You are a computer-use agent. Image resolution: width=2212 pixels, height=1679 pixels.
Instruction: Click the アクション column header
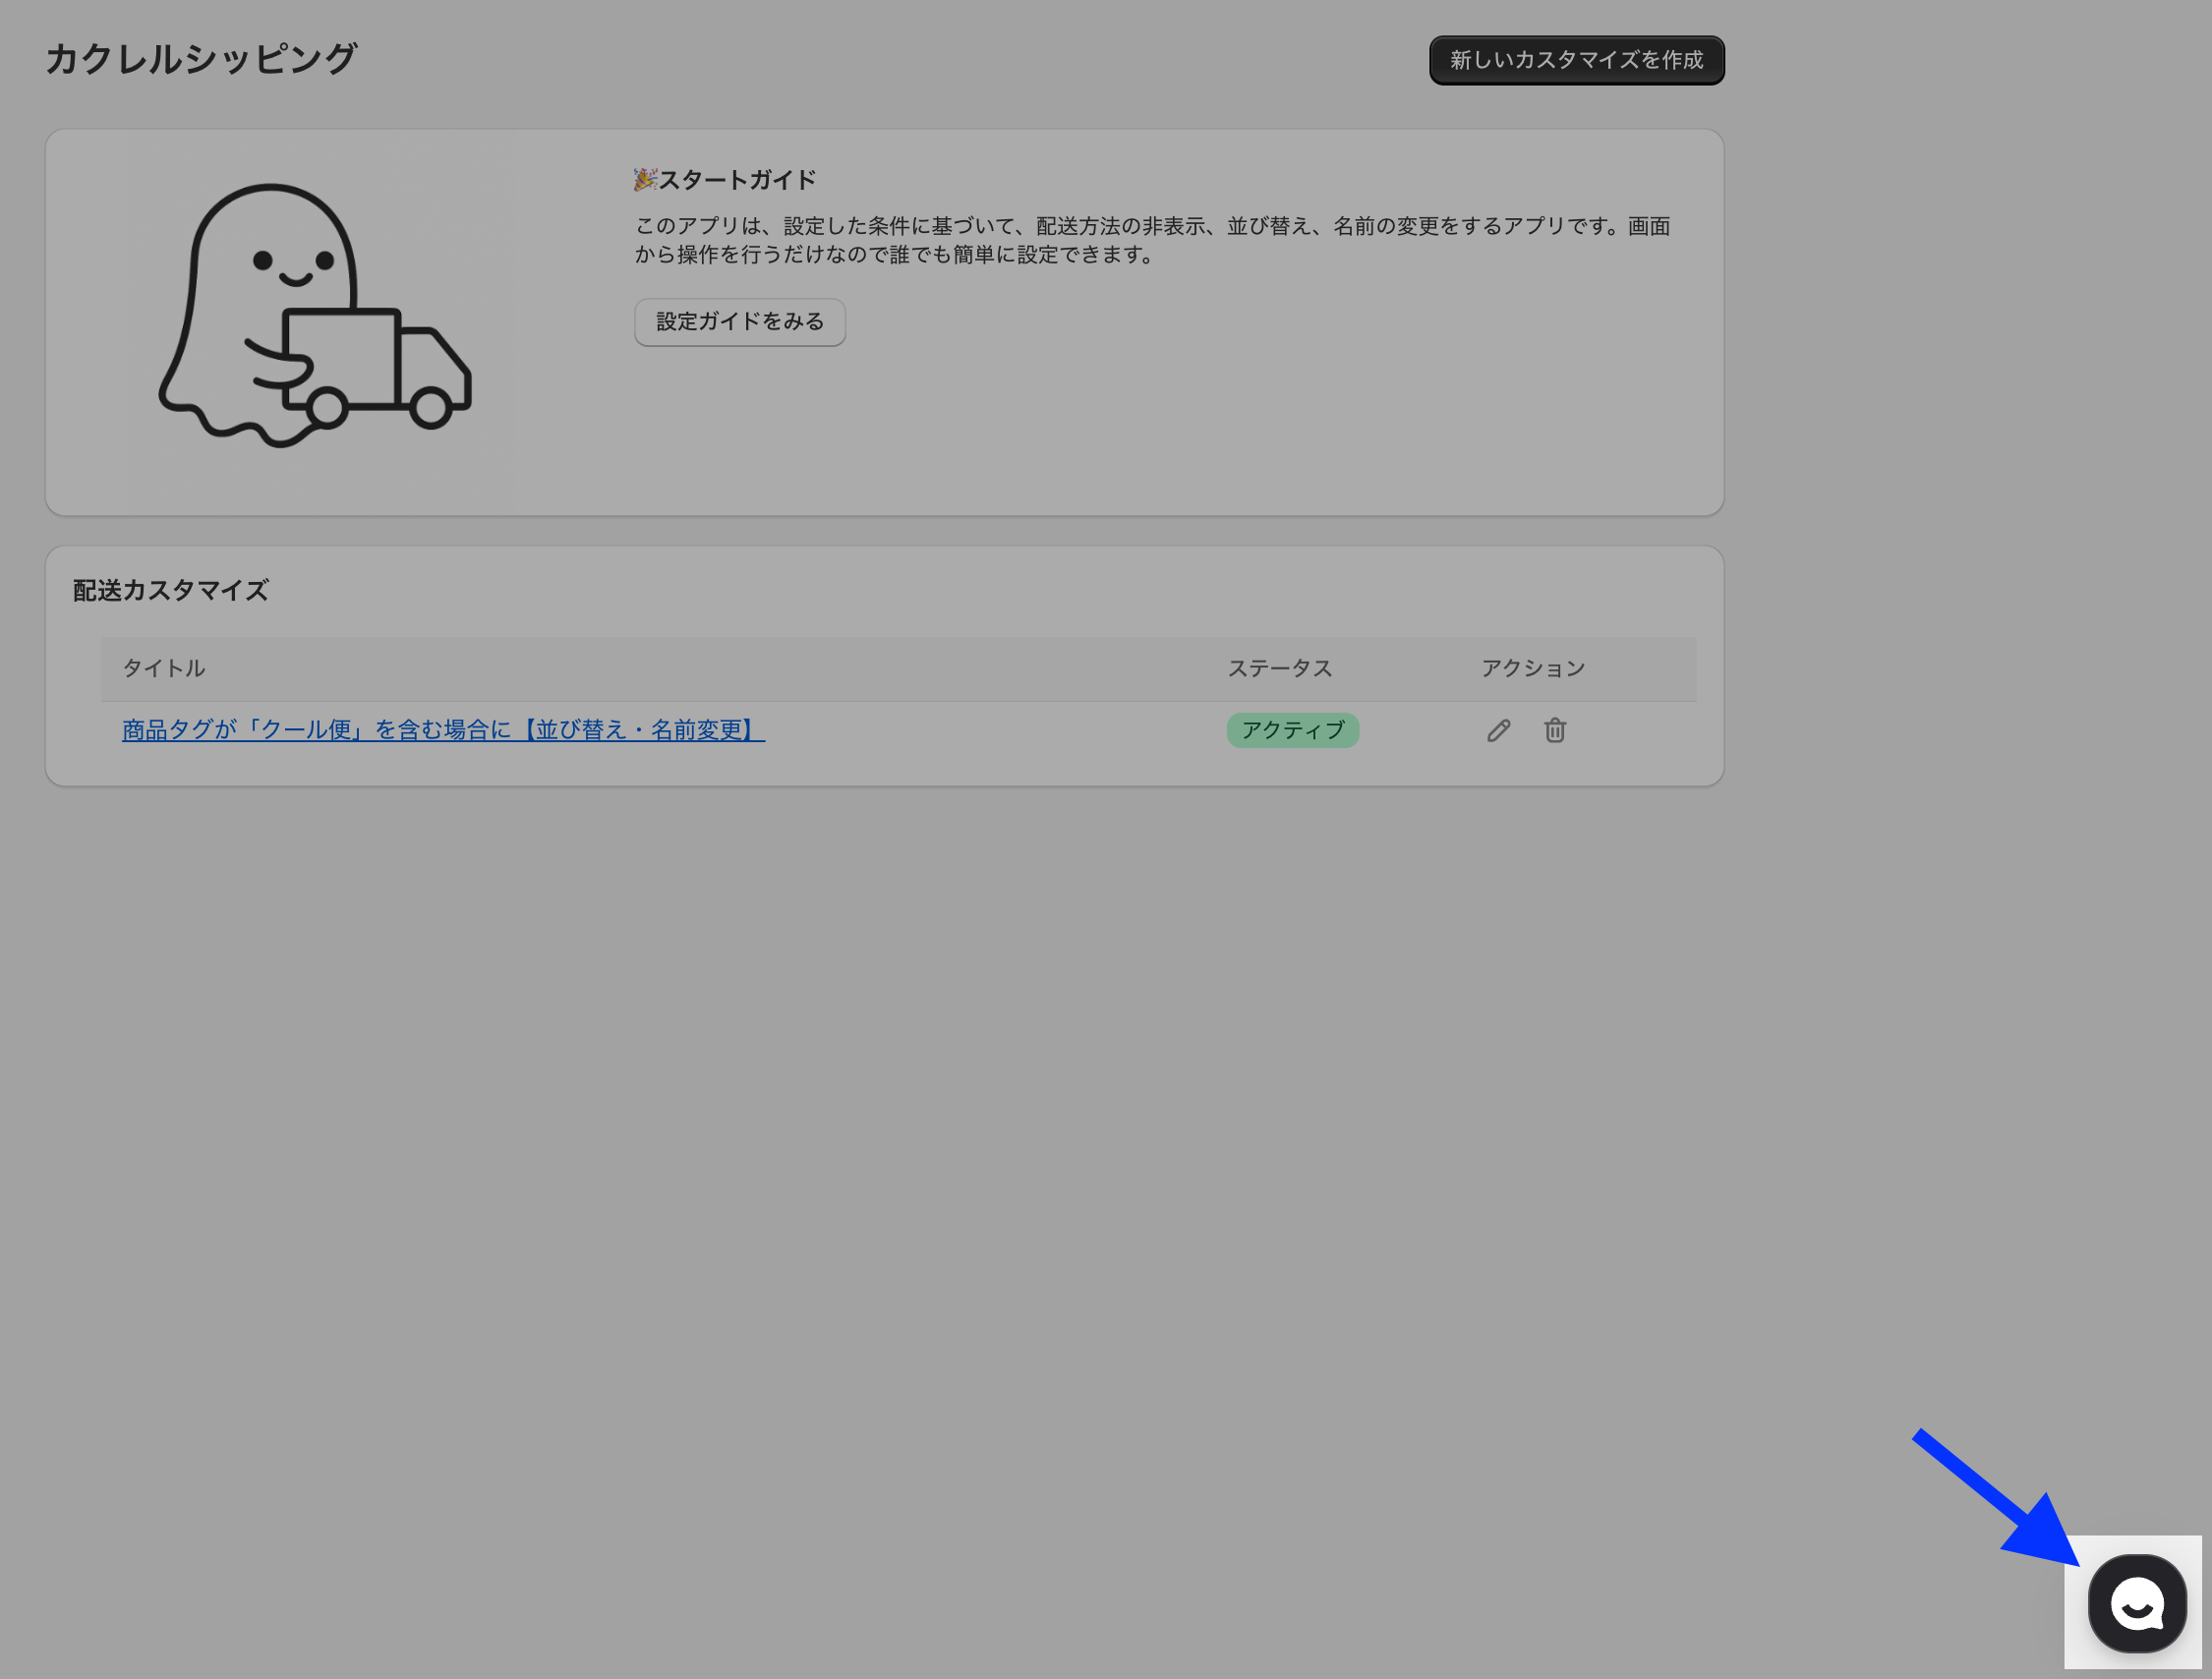1532,668
